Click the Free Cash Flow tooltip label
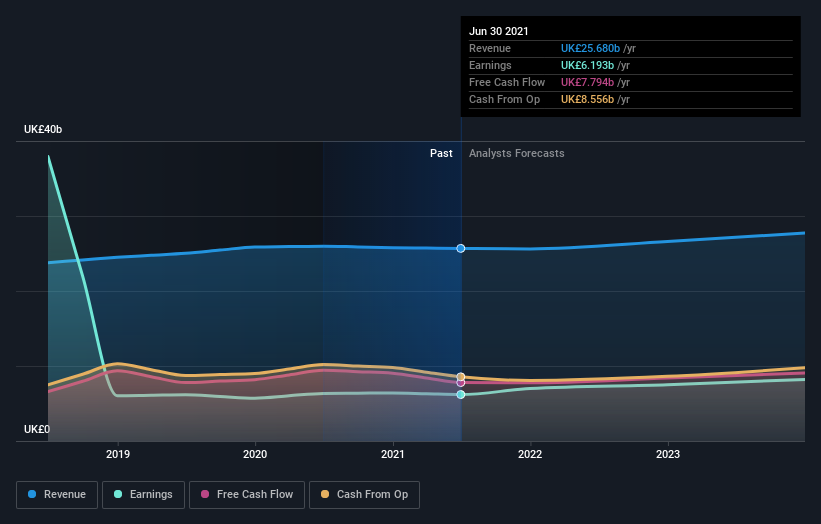This screenshot has height=524, width=821. click(507, 83)
